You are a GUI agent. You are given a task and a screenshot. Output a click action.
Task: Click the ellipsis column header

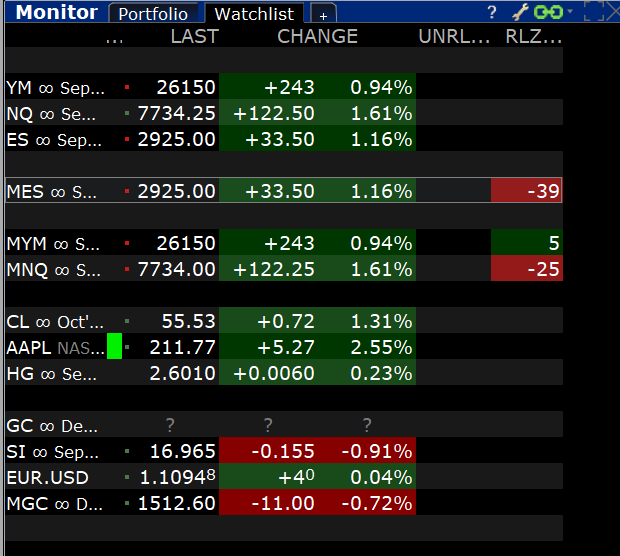[114, 40]
